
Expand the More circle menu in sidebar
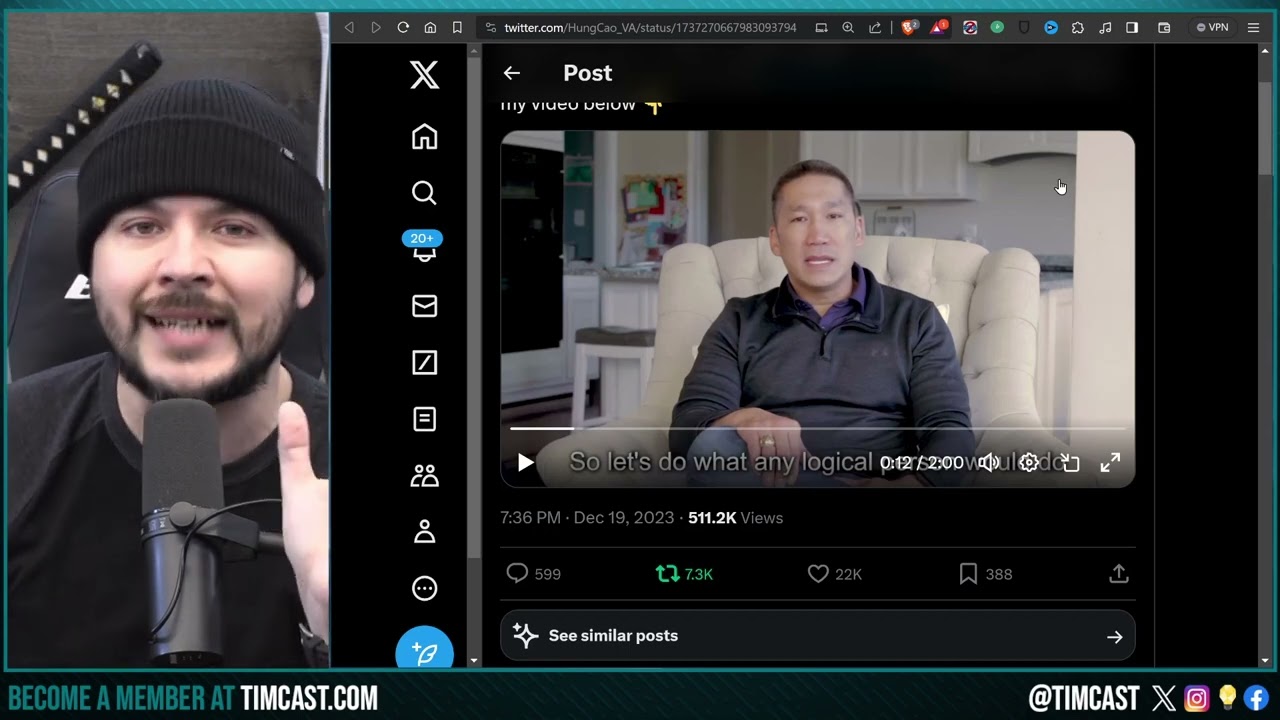pos(424,588)
